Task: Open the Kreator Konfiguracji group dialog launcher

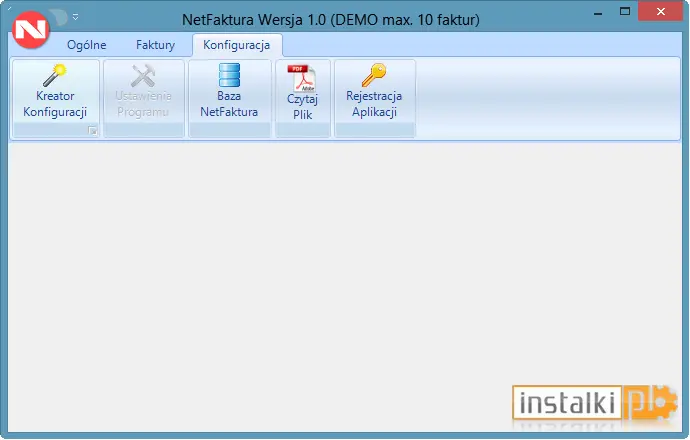Action: point(92,130)
